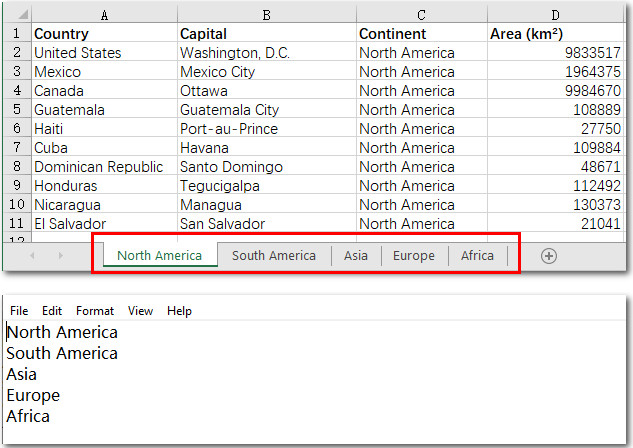Image resolution: width=633 pixels, height=448 pixels.
Task: Switch to the North America sheet tab
Action: pos(159,255)
